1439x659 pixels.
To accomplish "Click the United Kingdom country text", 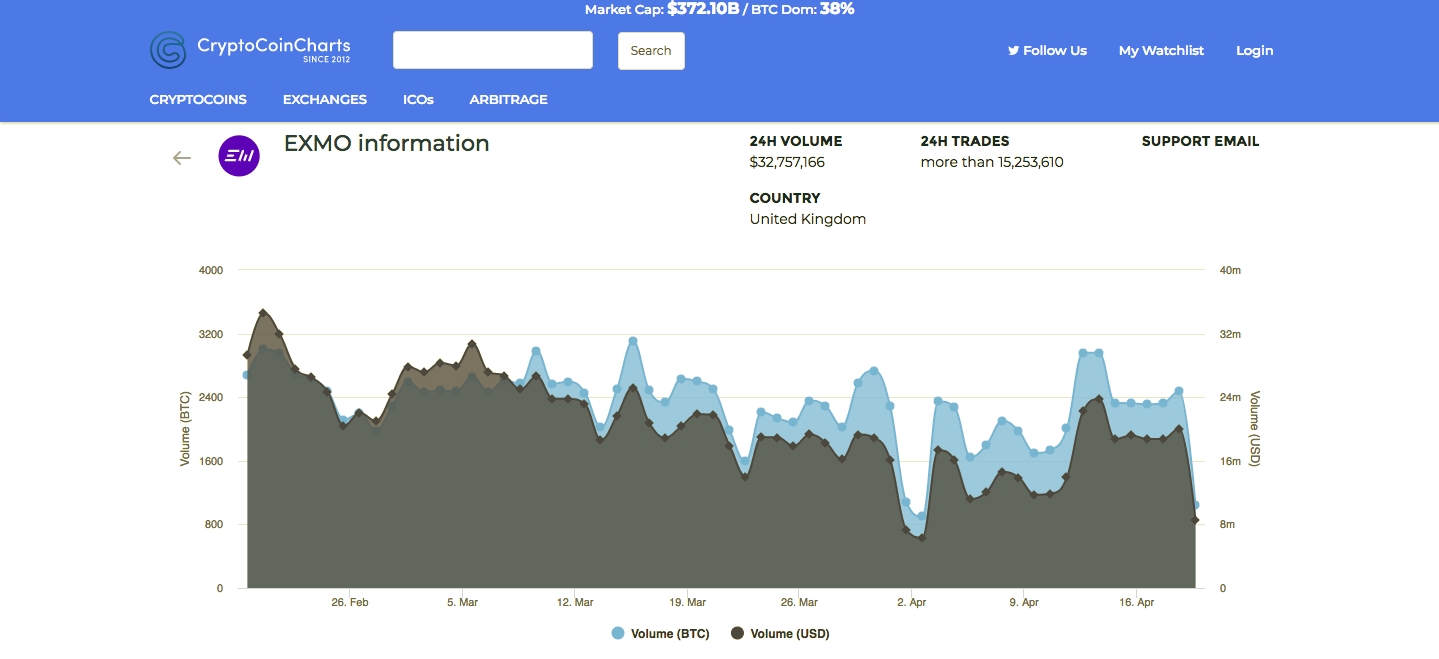I will point(808,219).
